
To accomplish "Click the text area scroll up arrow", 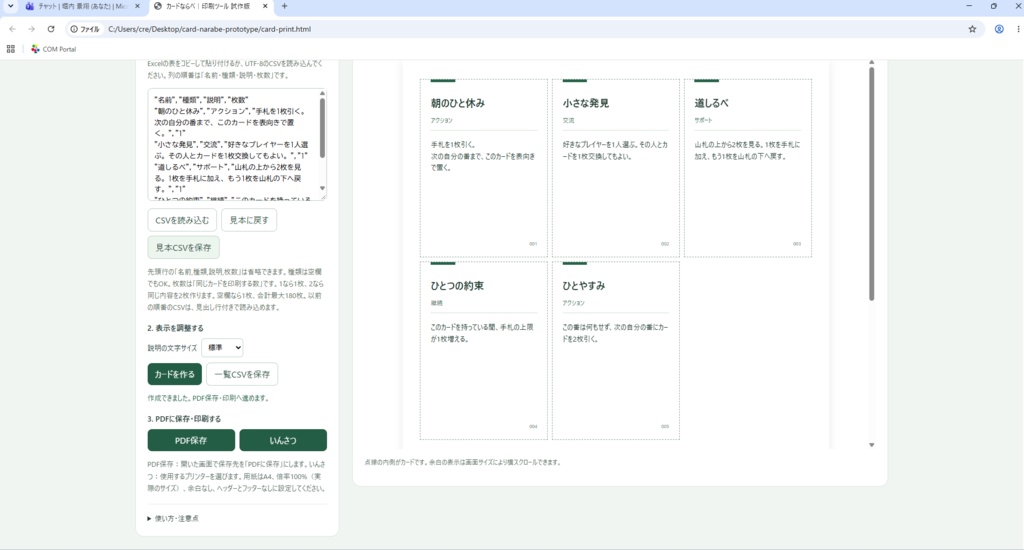I will pos(322,93).
